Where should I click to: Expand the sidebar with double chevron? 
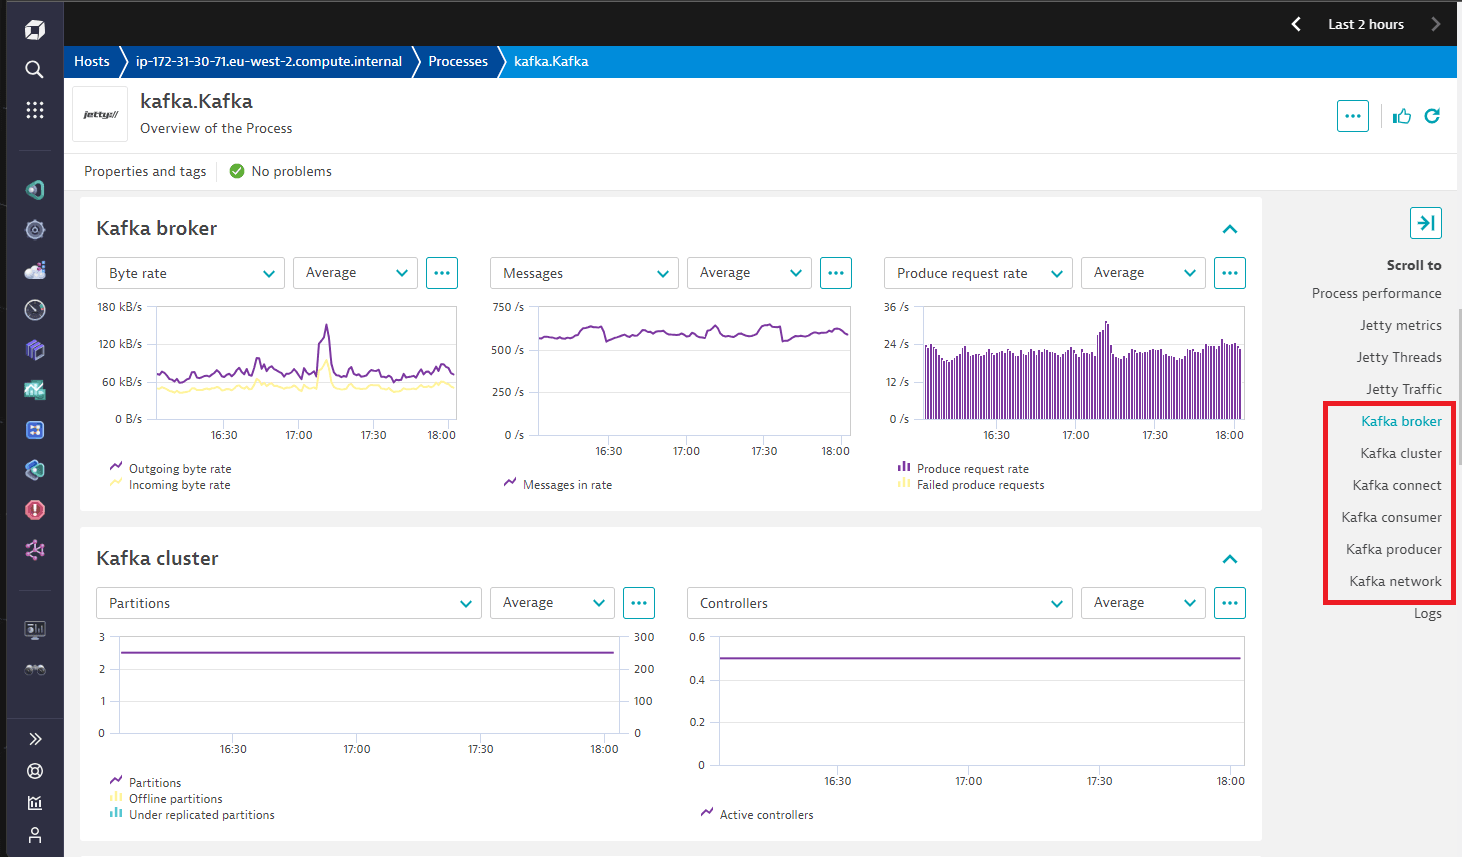point(34,739)
